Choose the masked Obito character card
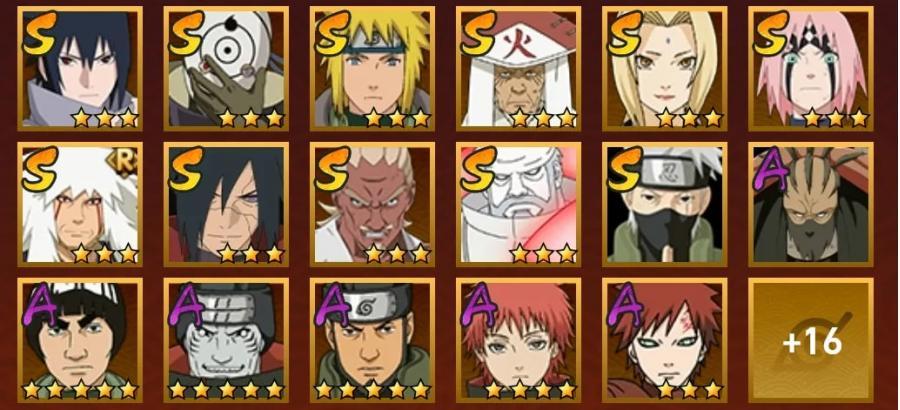Screen dimensions: 900x410 coord(226,69)
